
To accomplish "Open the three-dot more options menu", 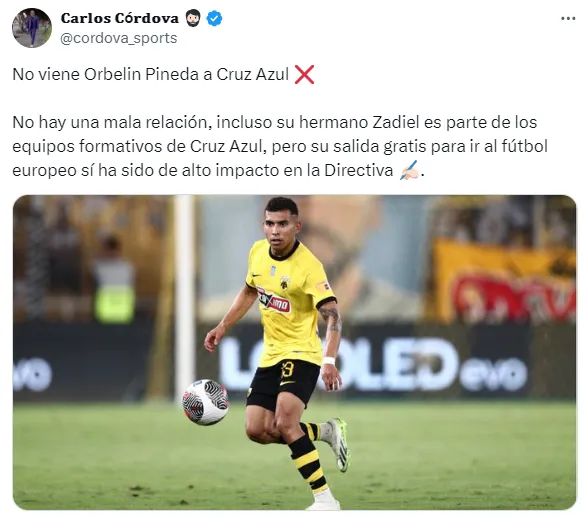I will [x=568, y=18].
